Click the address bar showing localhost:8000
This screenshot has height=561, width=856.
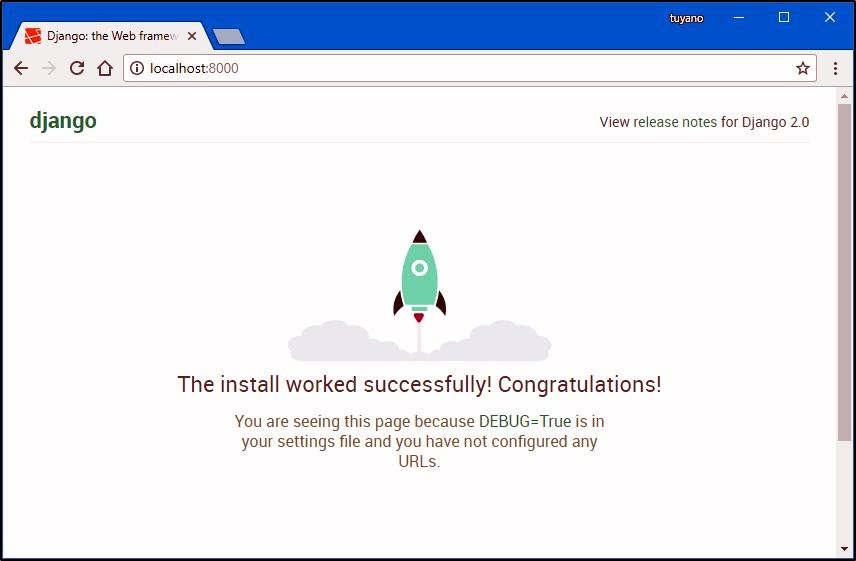click(450, 68)
